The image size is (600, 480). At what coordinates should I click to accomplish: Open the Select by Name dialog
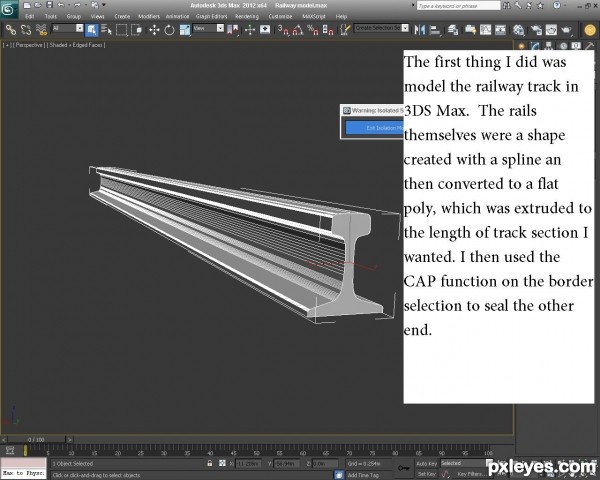click(106, 30)
